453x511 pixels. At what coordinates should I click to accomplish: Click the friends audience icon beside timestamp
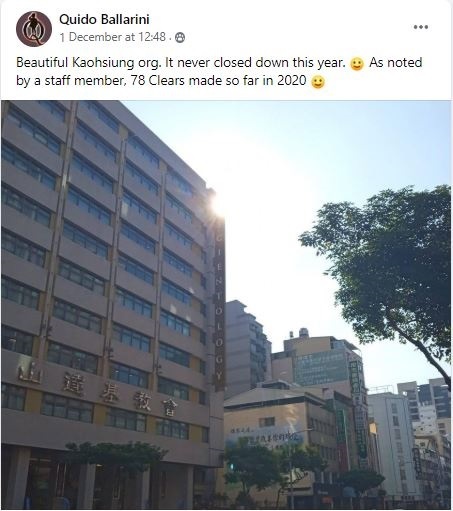tap(180, 37)
